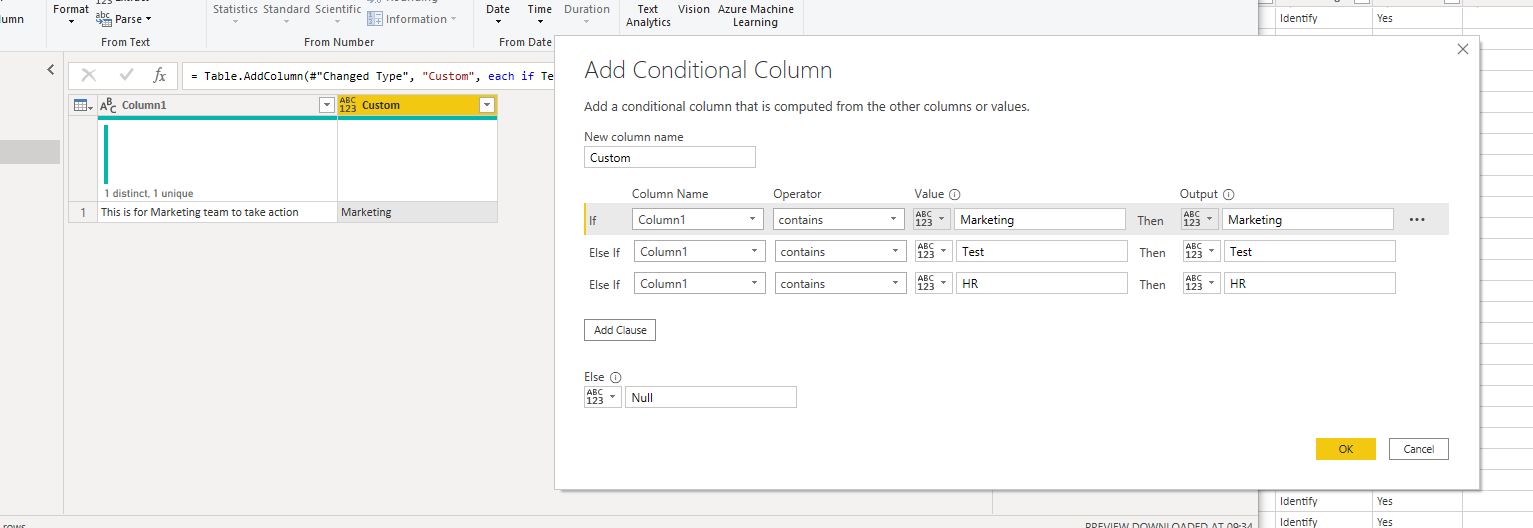Open Format dropdown in ribbon
This screenshot has width=1533, height=528.
71,14
